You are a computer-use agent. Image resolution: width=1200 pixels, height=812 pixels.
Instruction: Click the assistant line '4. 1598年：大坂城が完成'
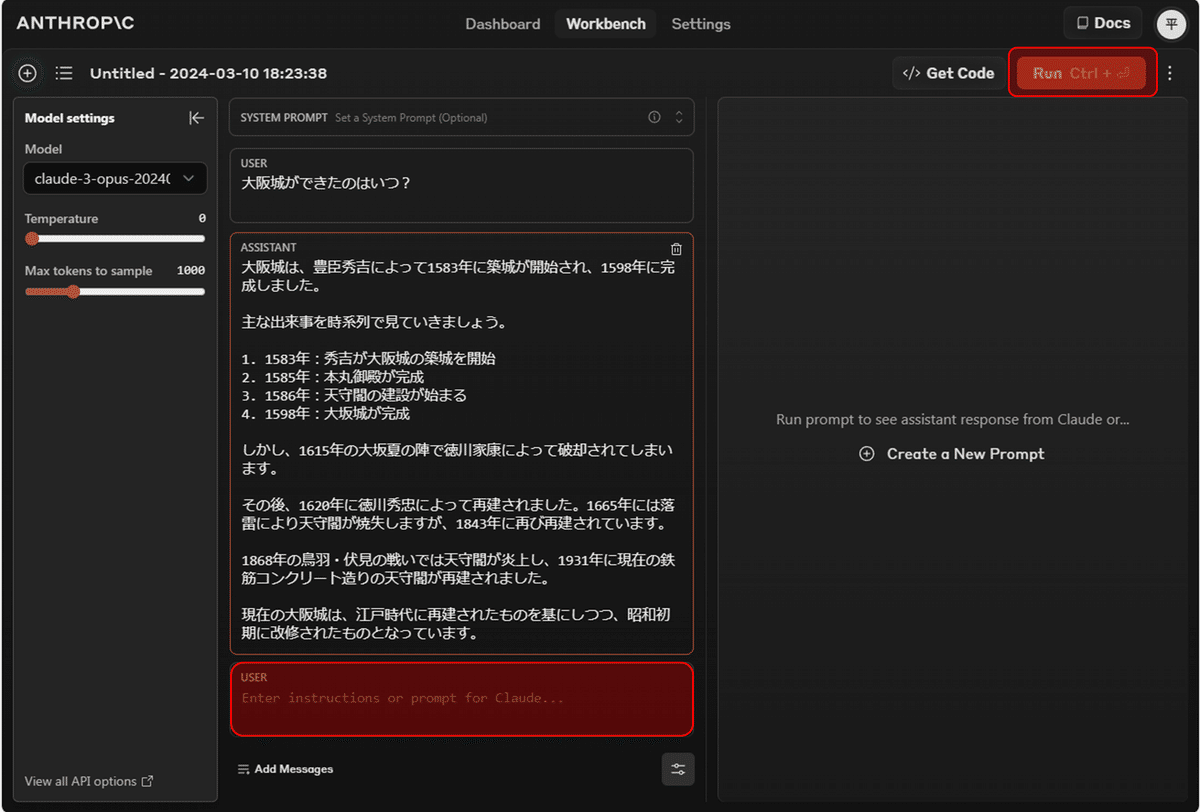click(x=326, y=413)
